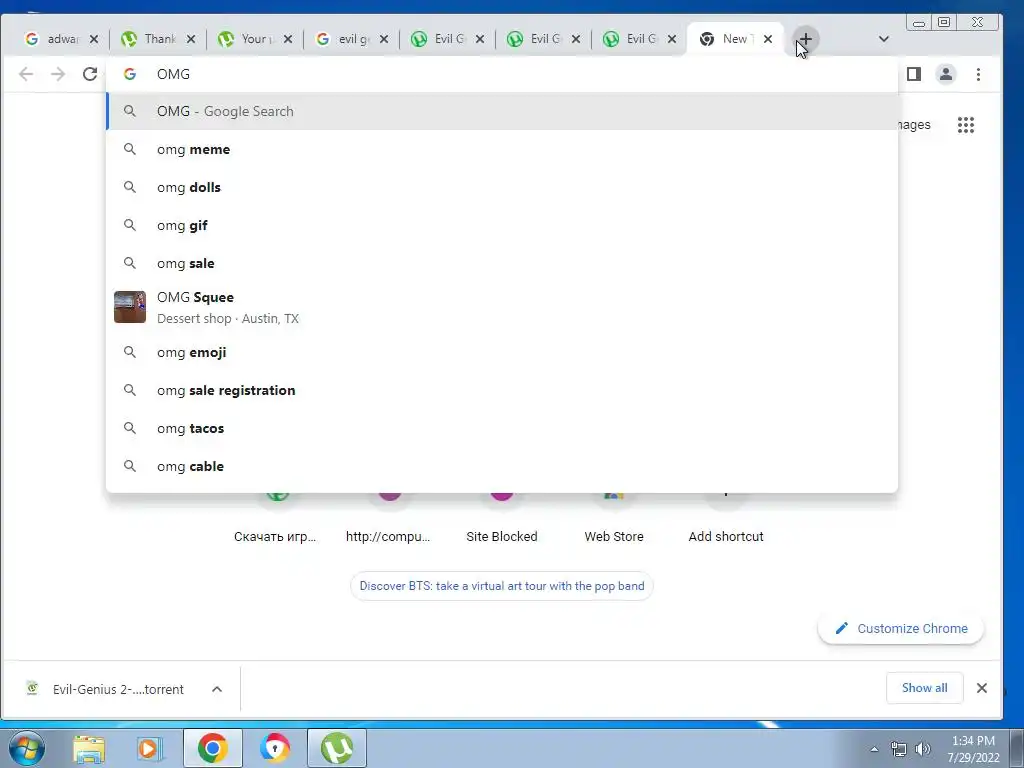Select the omg tacos suggestion

tap(502, 428)
